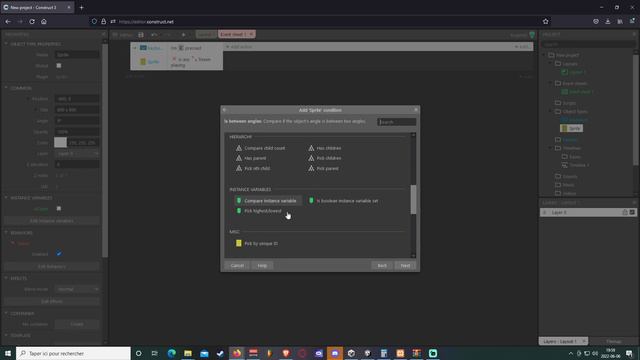This screenshot has height=360, width=640.
Task: Click the Edit behaviors link
Action: tap(52, 267)
